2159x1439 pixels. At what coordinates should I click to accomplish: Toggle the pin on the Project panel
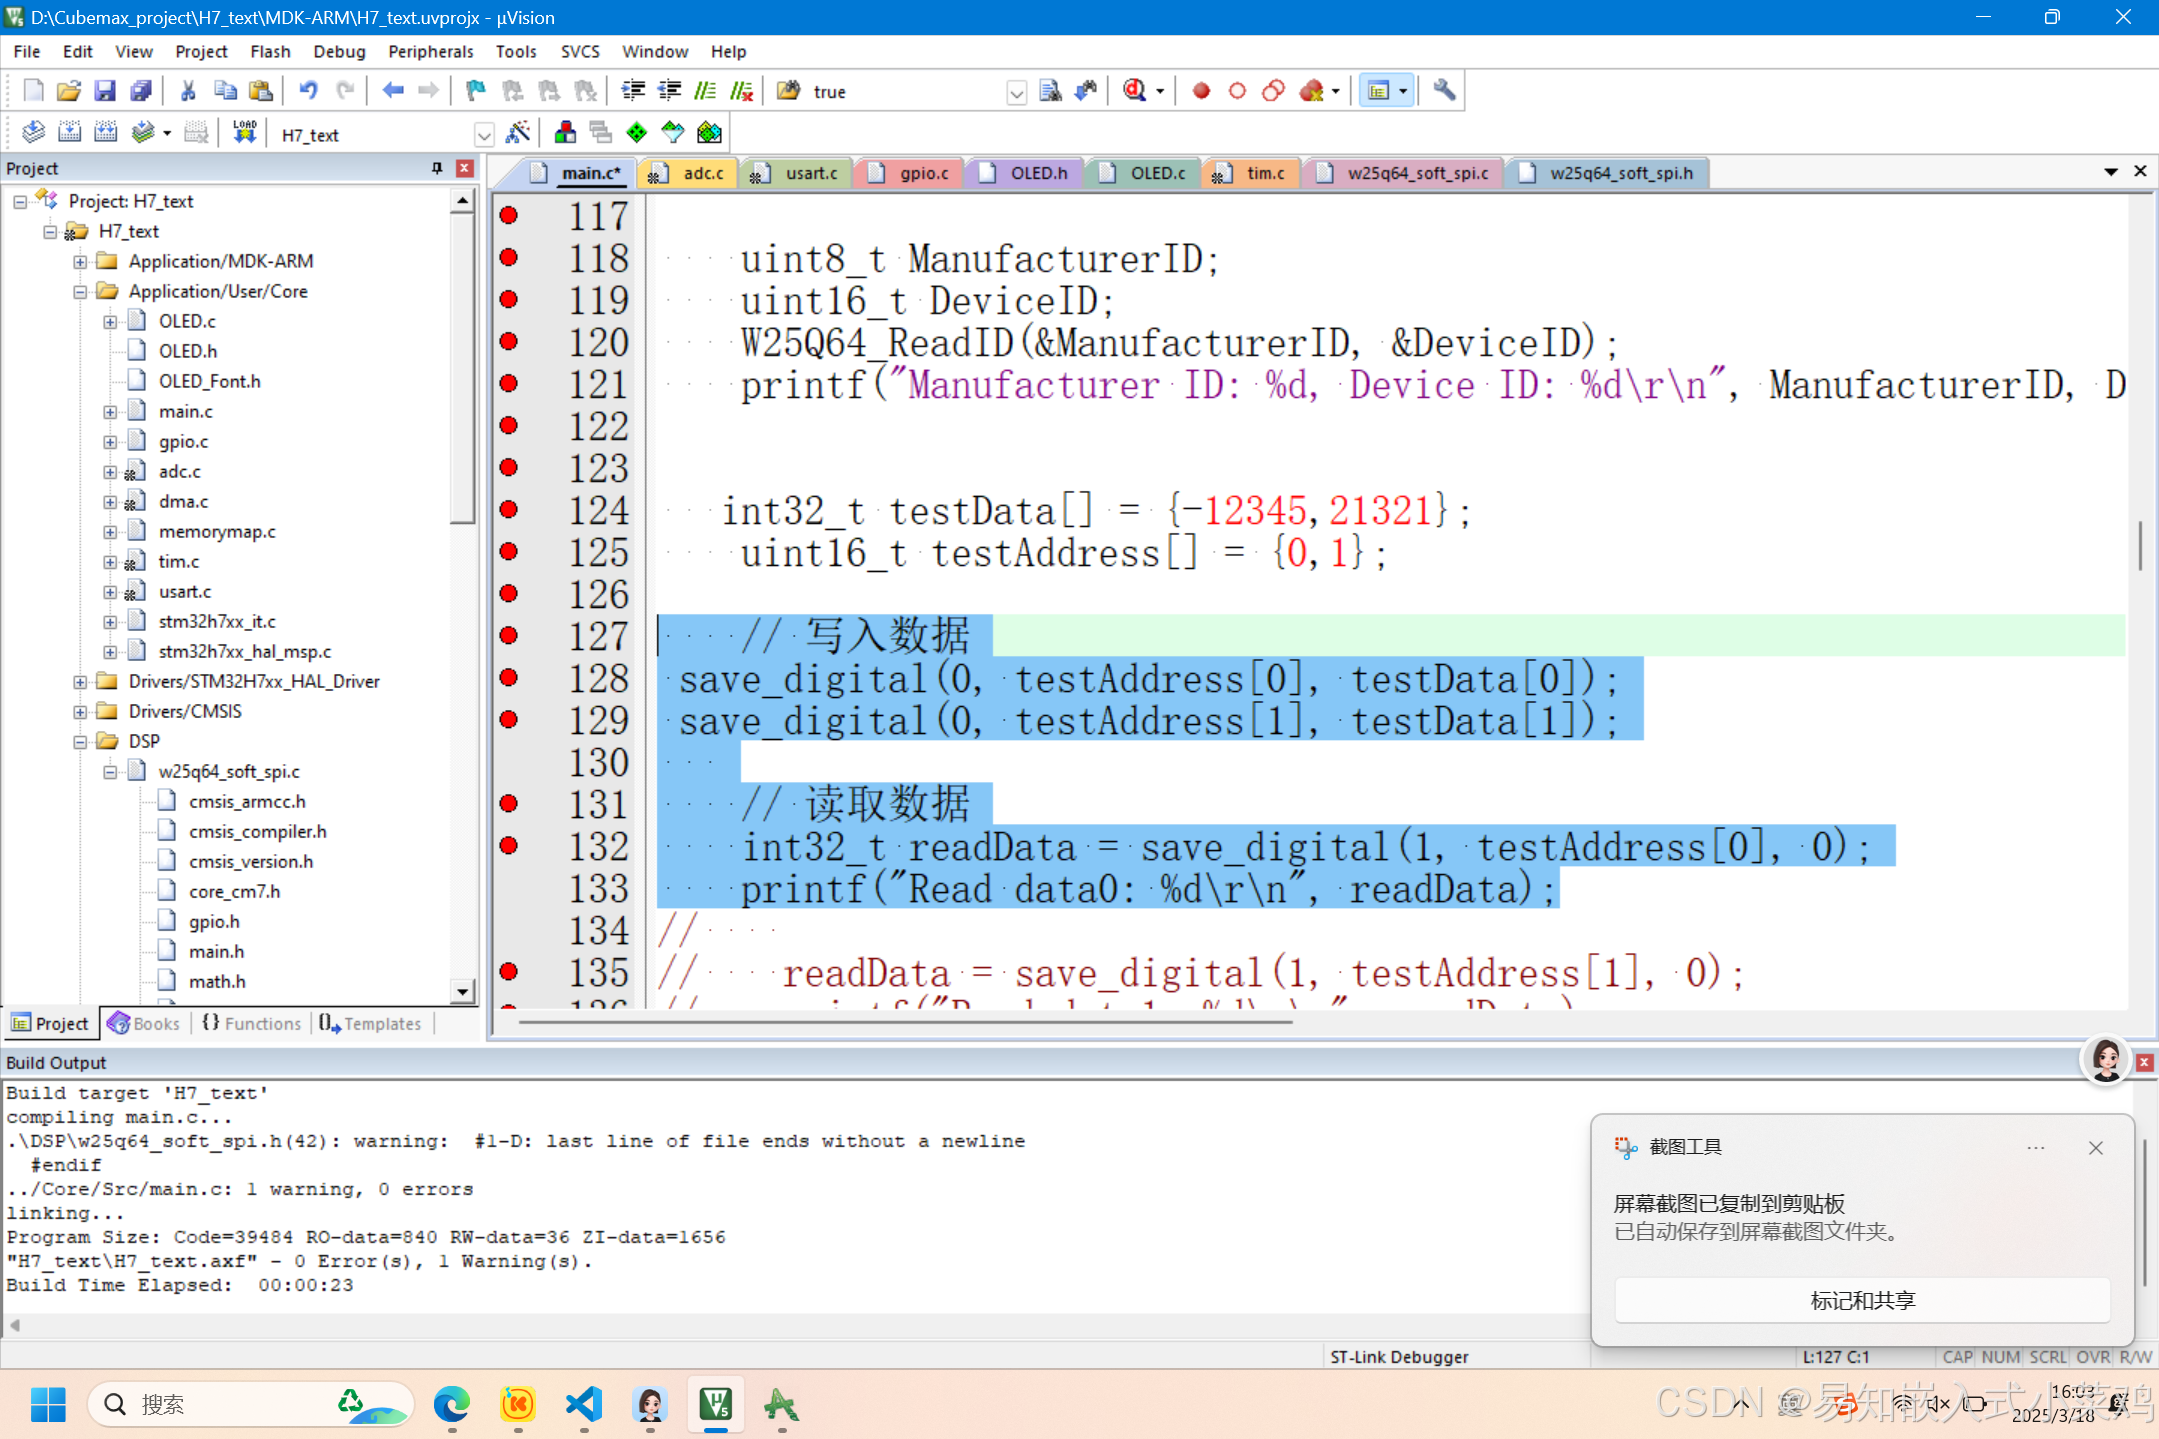click(x=437, y=168)
